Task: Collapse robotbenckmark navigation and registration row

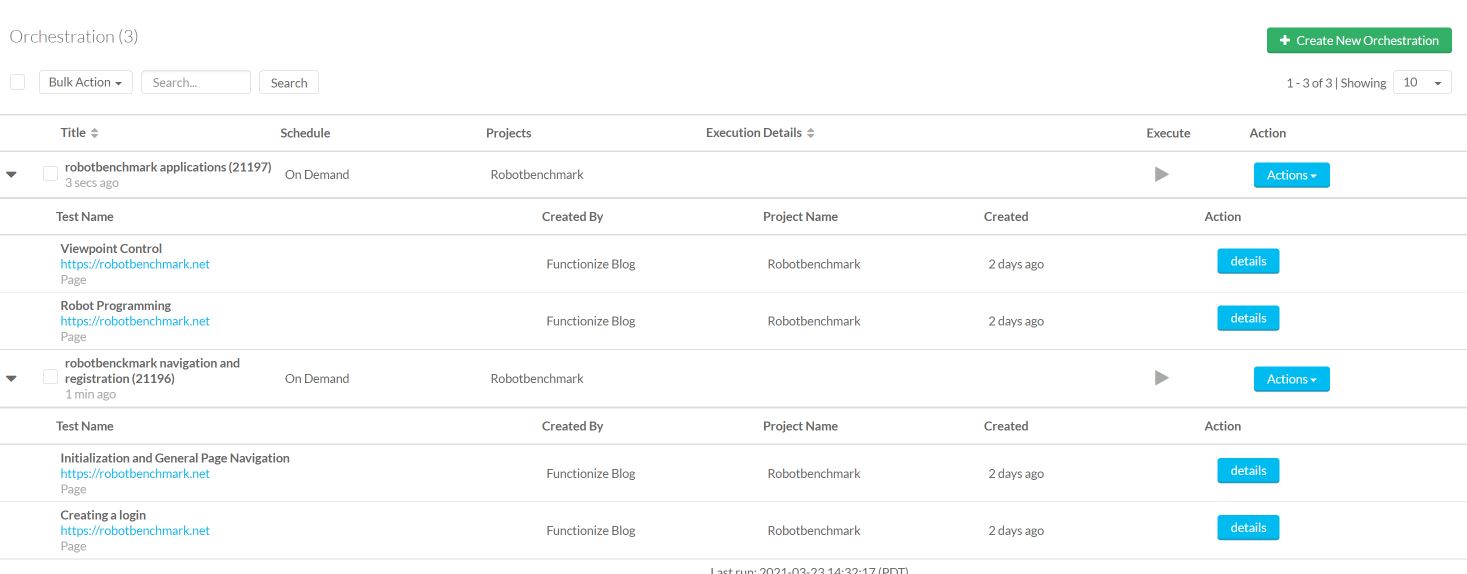Action: (12, 378)
